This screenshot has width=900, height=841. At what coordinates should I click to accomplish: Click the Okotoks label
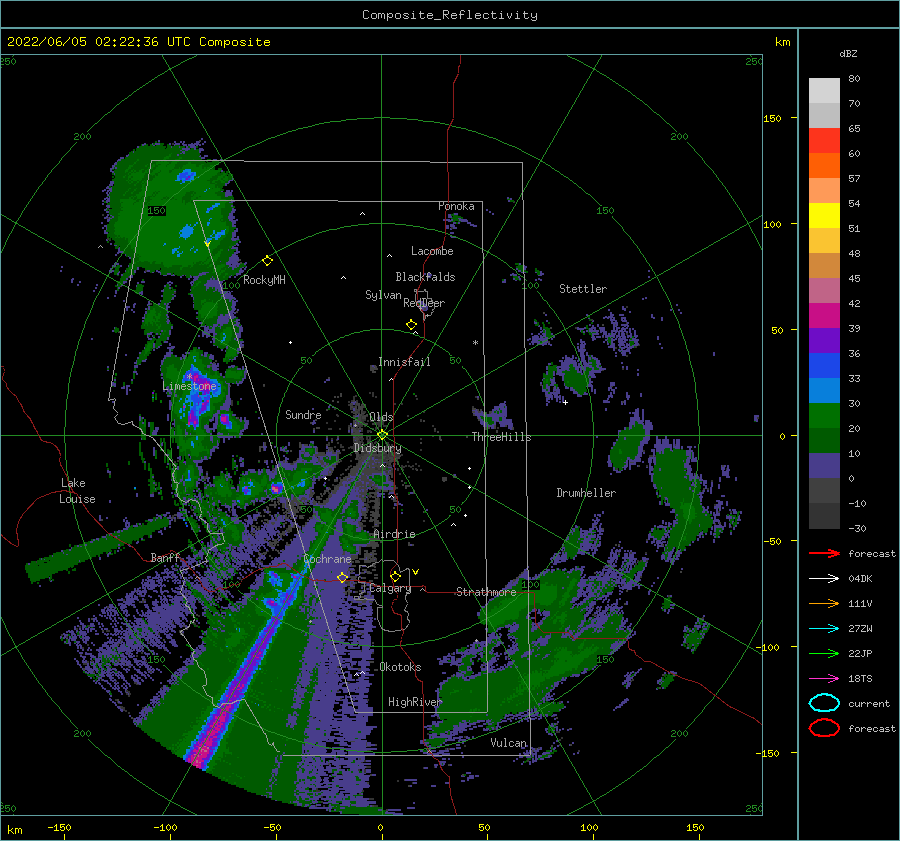tap(400, 667)
